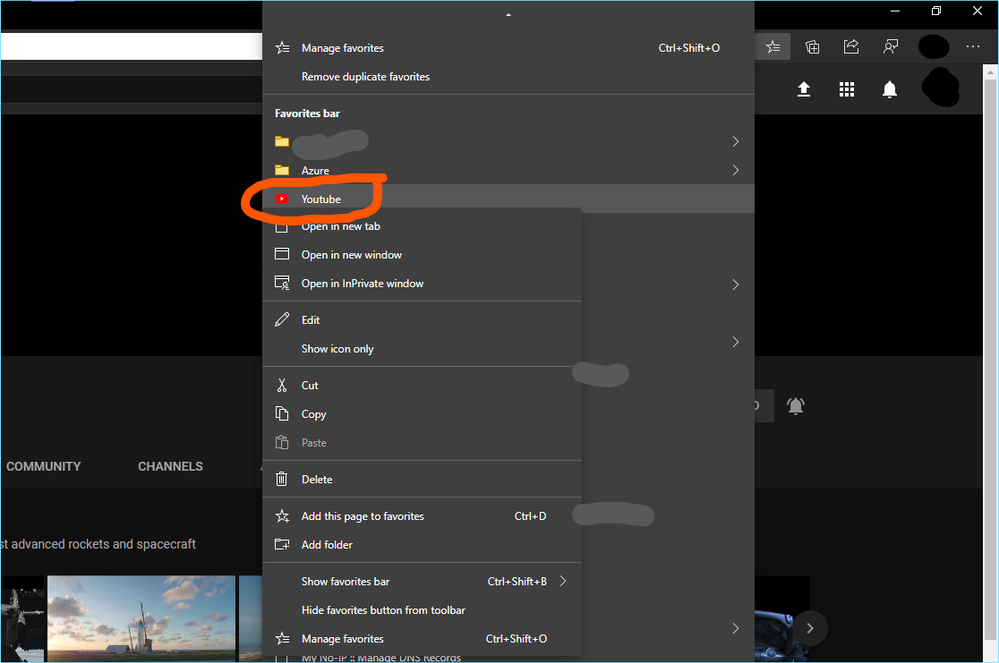The image size is (999, 663).
Task: Click the Favorites star button in Edge toolbar
Action: (x=773, y=46)
